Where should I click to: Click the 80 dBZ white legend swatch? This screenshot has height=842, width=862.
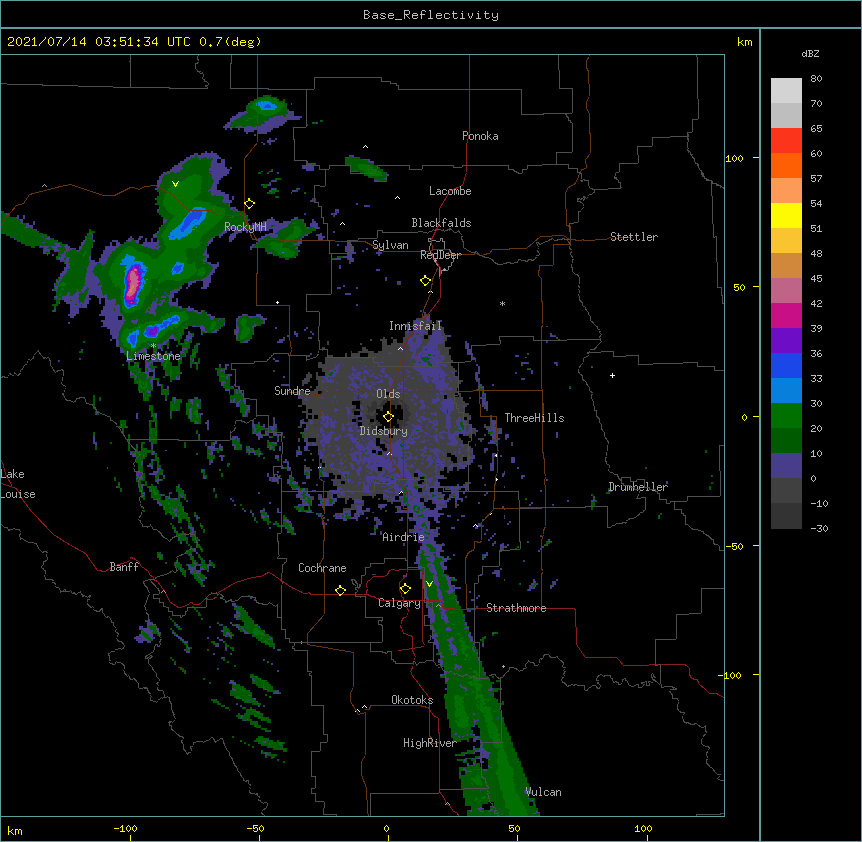(x=786, y=91)
